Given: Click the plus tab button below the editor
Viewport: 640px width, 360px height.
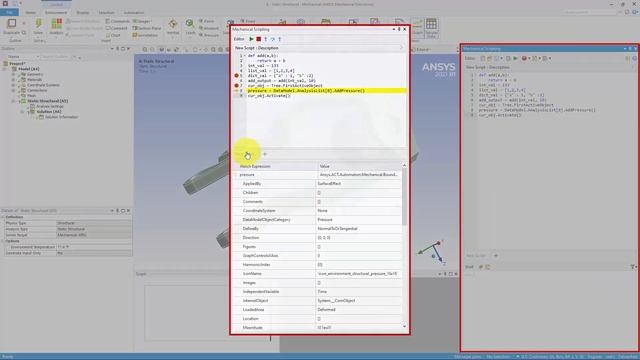Looking at the screenshot, I should pos(265,154).
